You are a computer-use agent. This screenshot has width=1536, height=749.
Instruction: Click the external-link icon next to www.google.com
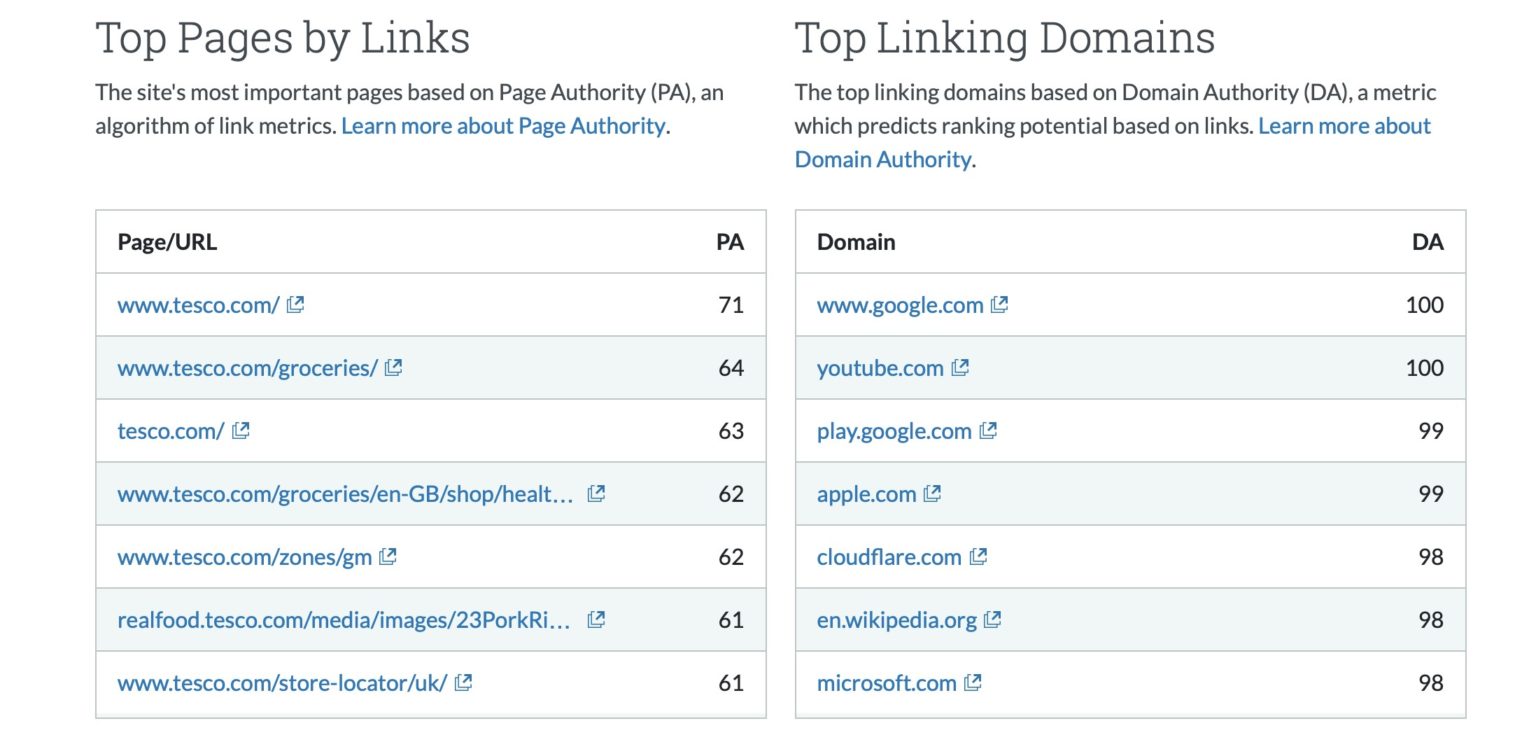999,305
